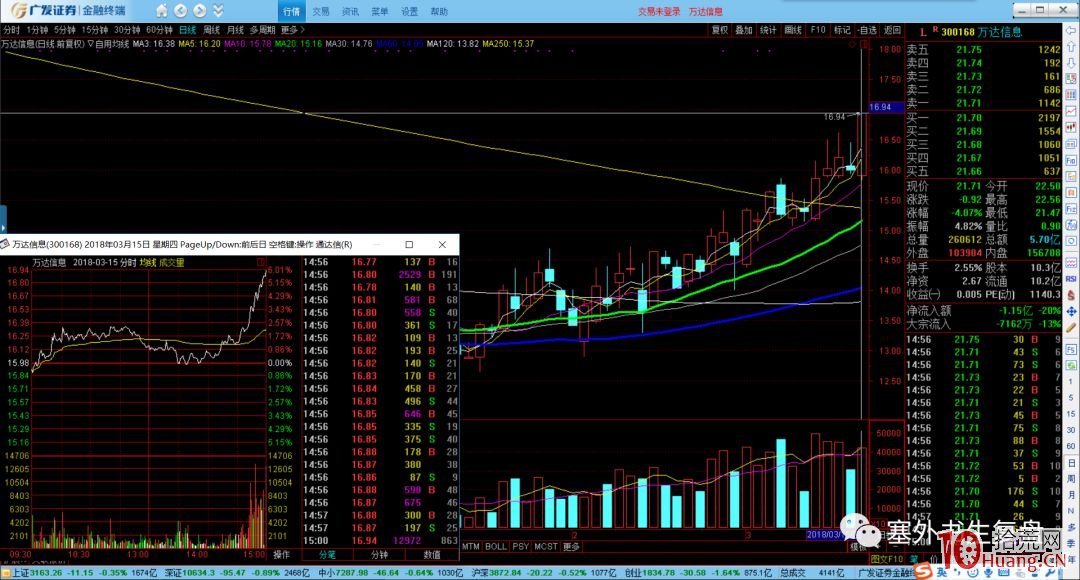Switch chart to 60分钟 period

tap(160, 30)
